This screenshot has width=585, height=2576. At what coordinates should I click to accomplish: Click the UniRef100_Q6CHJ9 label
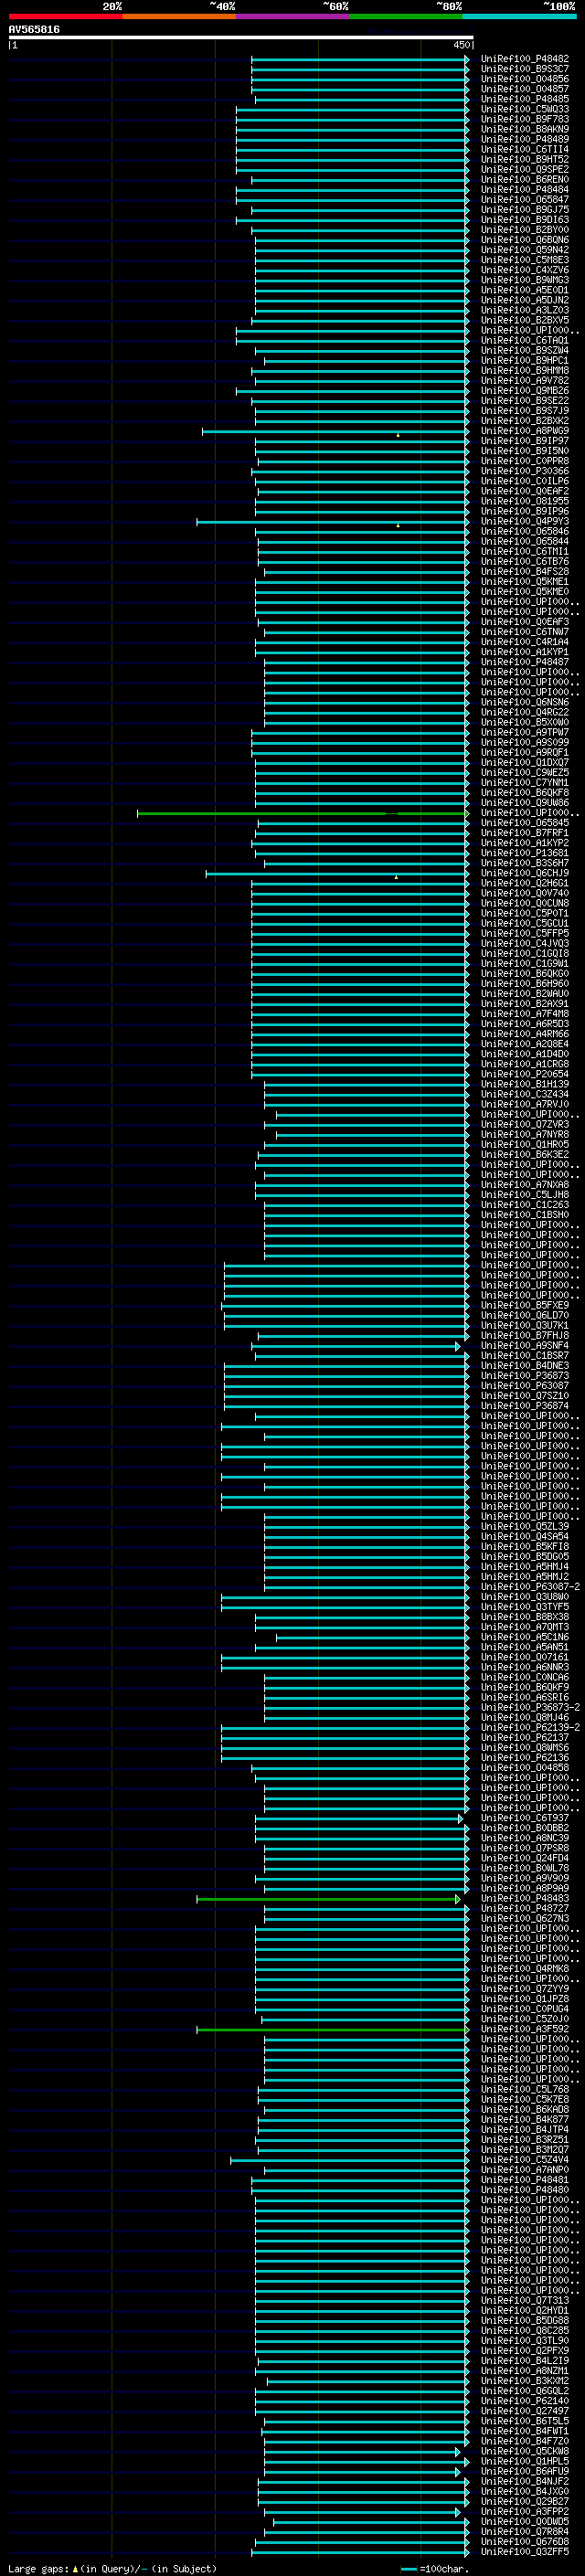click(x=525, y=873)
